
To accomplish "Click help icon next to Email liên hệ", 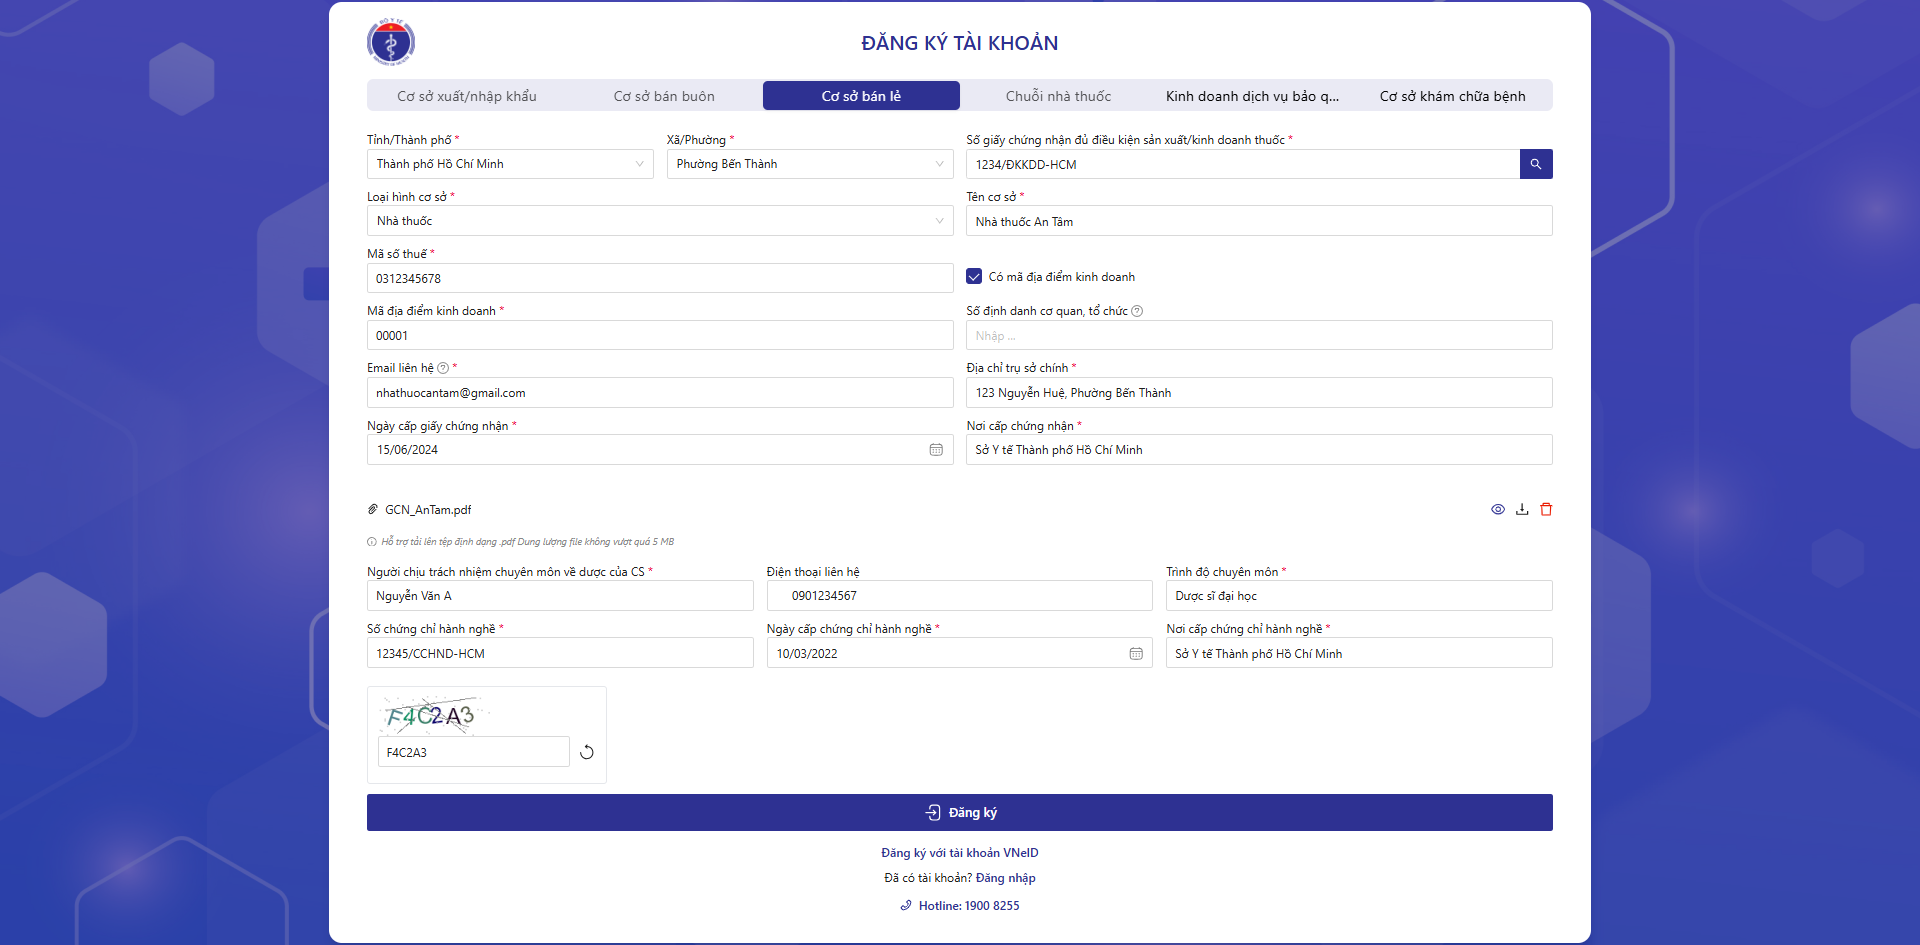I will tap(443, 368).
